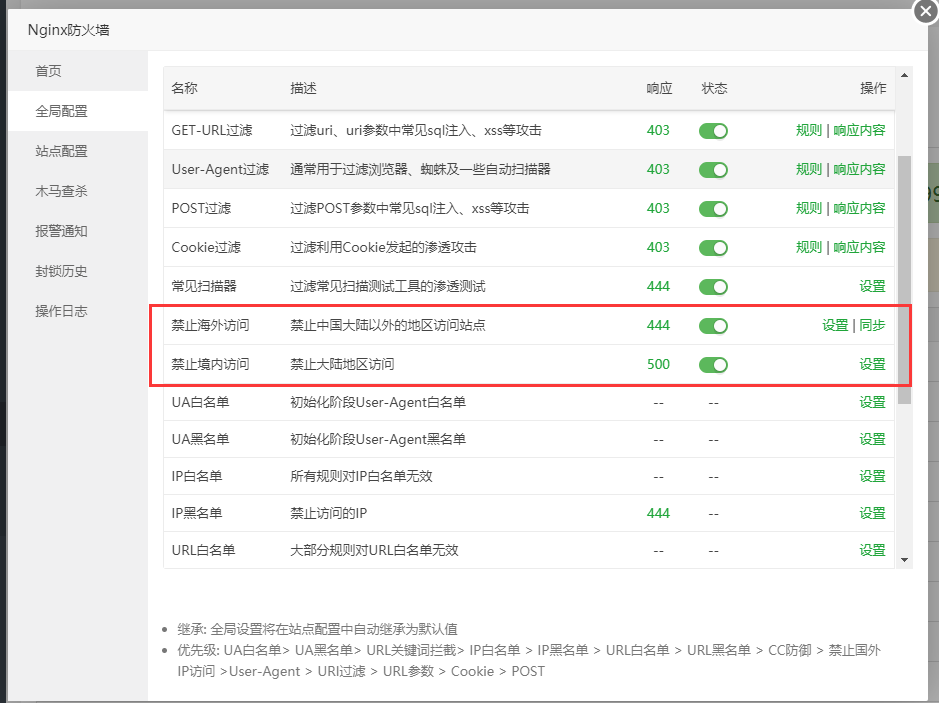939x703 pixels.
Task: Disable the User-Agent过滤 switch
Action: coord(713,170)
